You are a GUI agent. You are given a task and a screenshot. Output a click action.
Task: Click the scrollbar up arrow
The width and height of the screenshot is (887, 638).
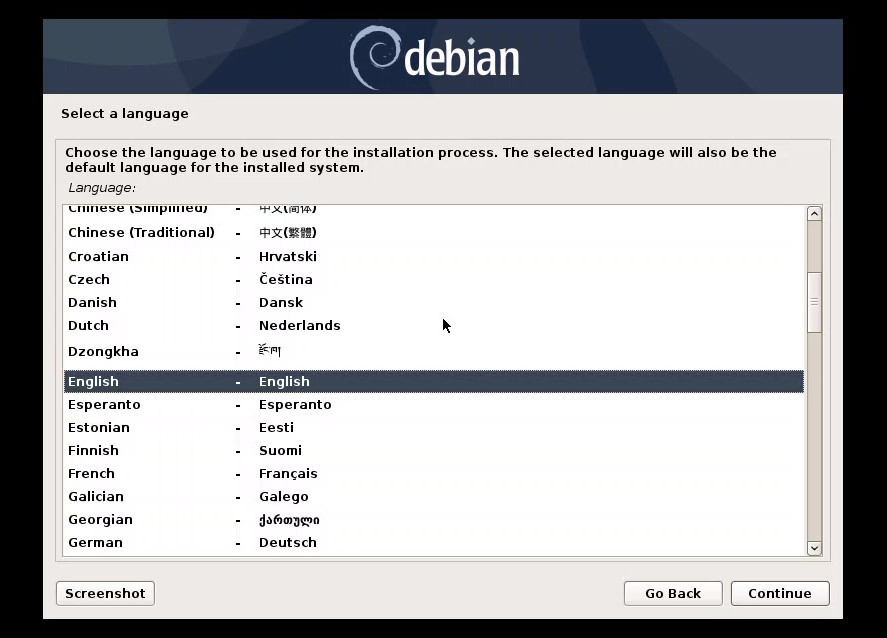click(x=813, y=212)
